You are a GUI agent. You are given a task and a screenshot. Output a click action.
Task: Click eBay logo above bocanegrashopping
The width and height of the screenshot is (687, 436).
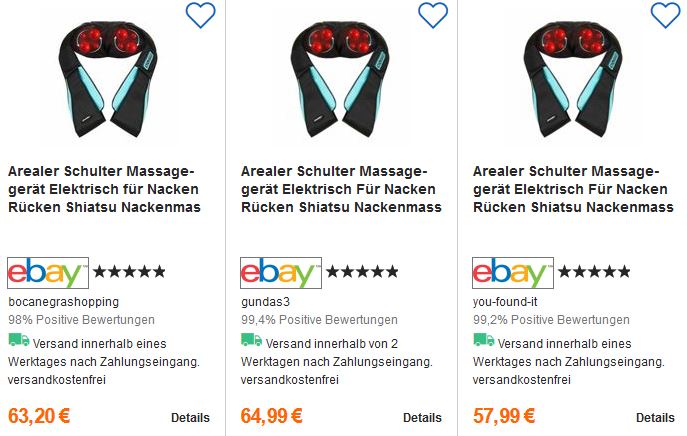coord(48,273)
